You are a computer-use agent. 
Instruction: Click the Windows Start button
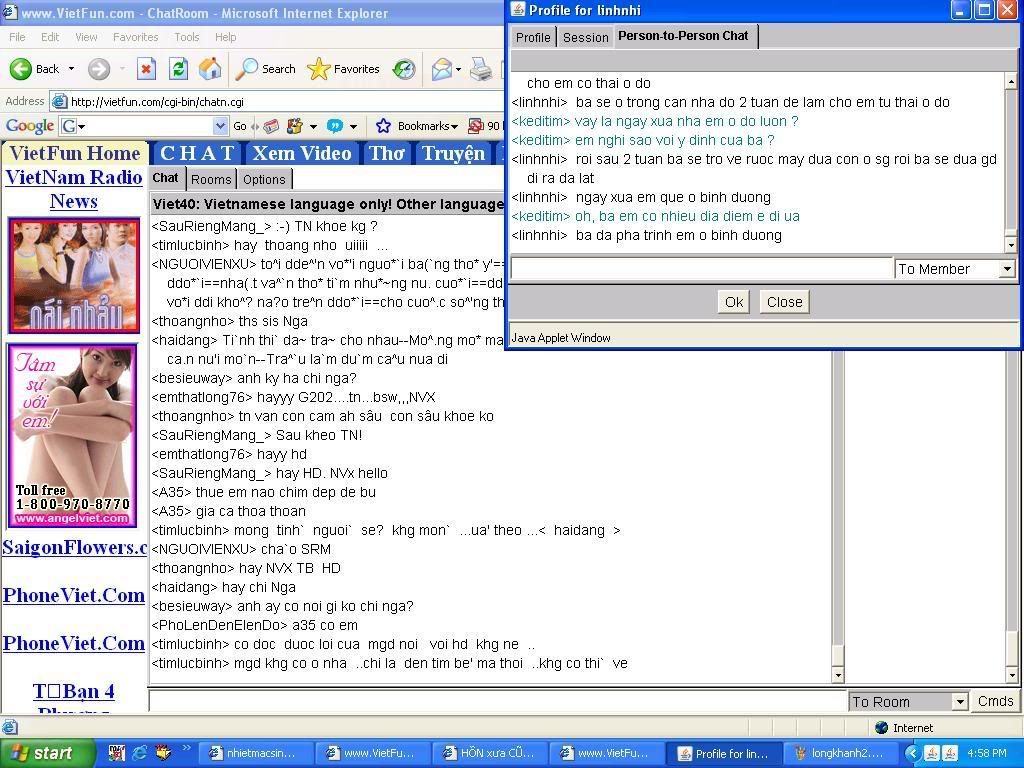46,753
